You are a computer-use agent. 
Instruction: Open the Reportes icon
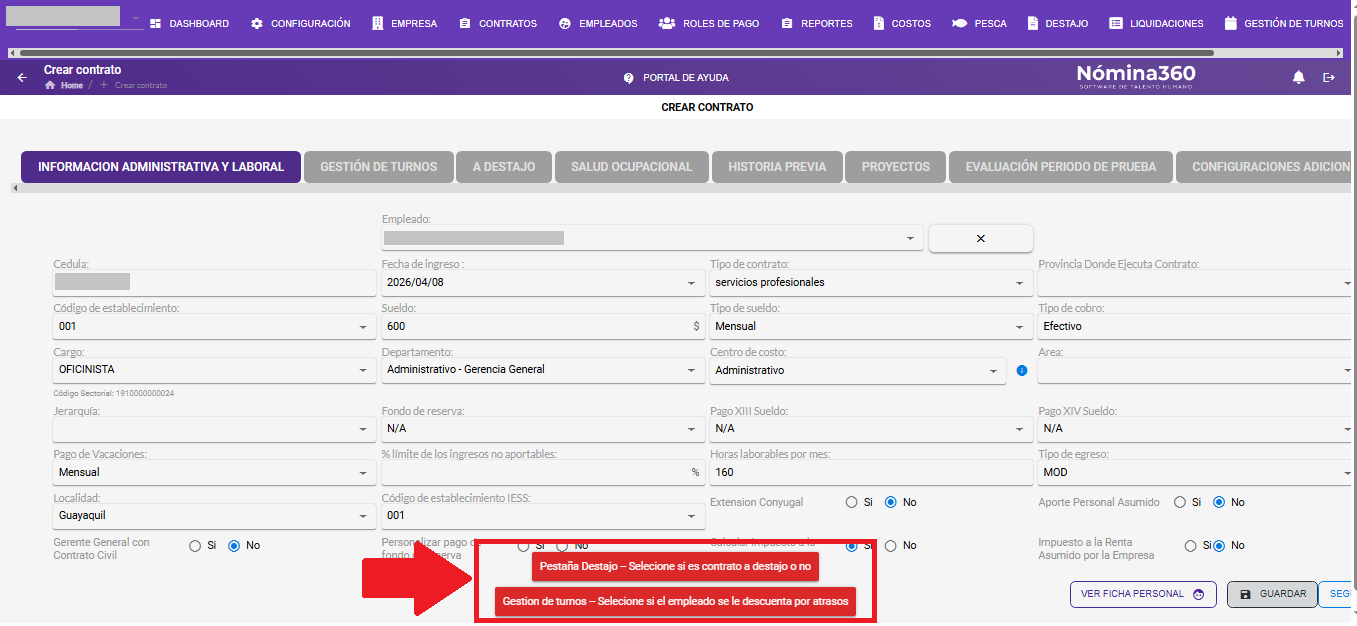(x=787, y=23)
